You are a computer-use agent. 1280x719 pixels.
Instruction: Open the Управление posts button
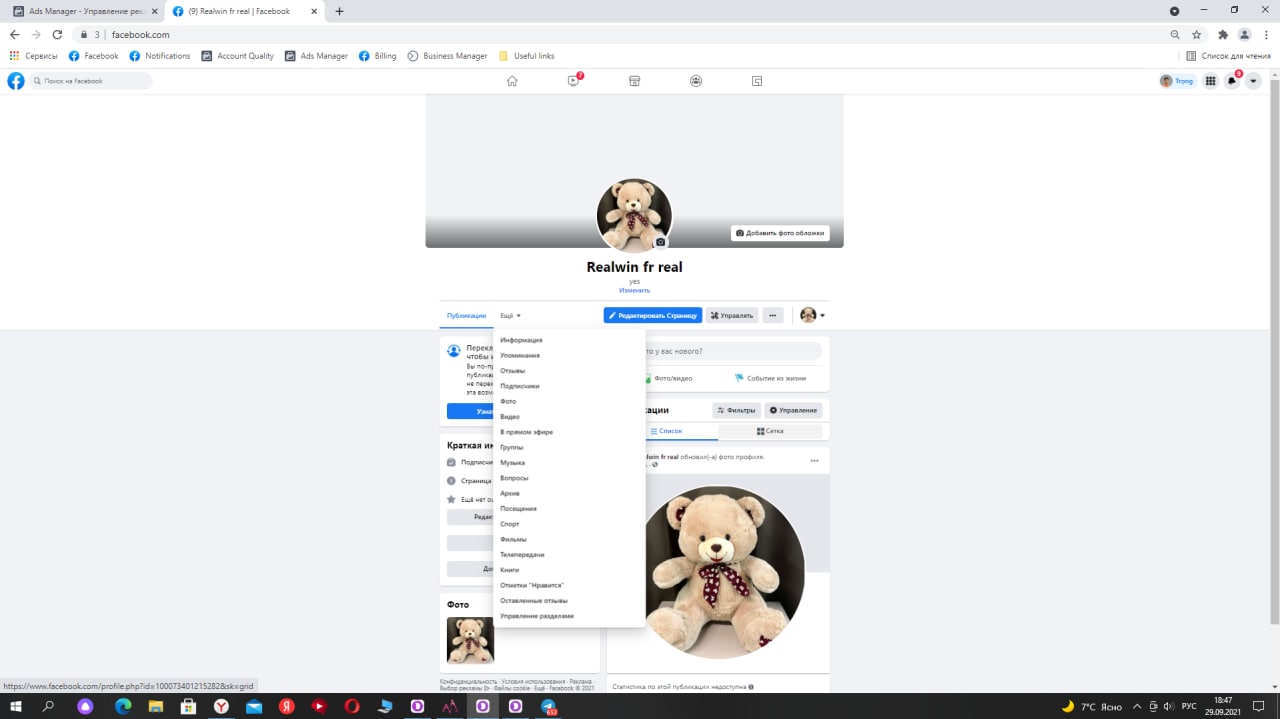click(793, 410)
